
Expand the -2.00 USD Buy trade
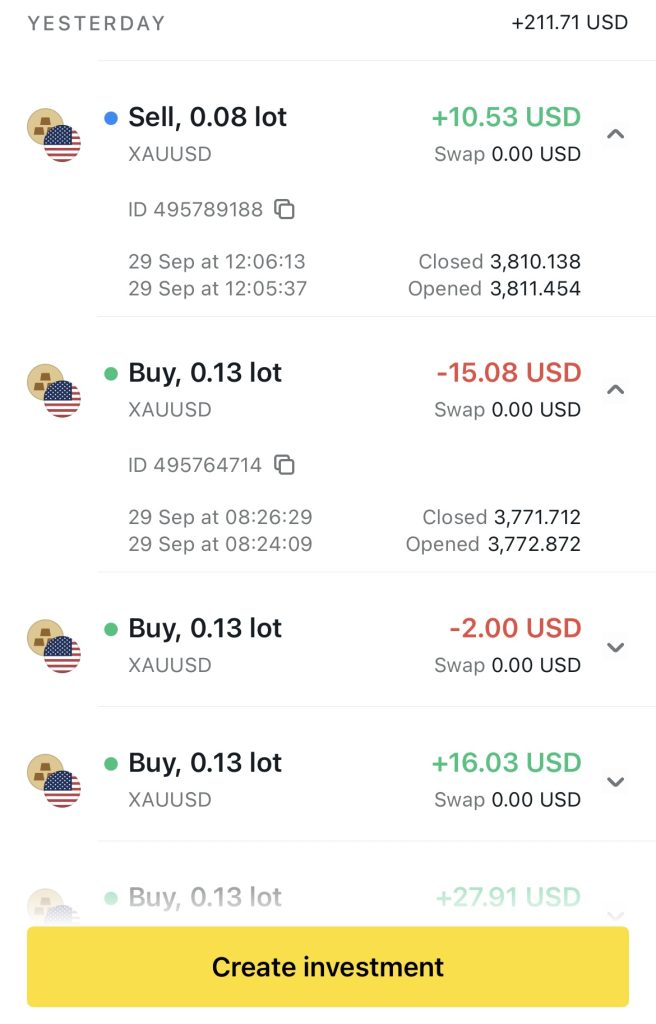pyautogui.click(x=616, y=646)
